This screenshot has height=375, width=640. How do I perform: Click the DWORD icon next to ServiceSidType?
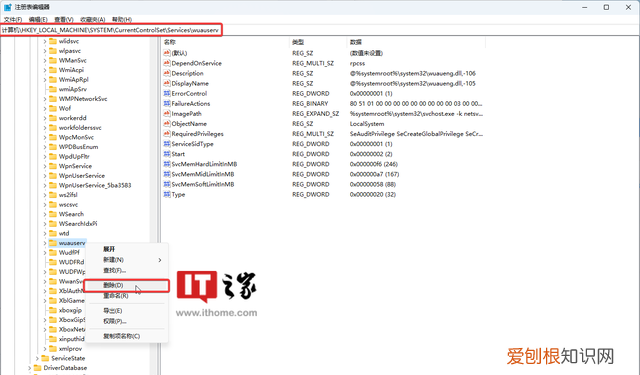tap(167, 144)
